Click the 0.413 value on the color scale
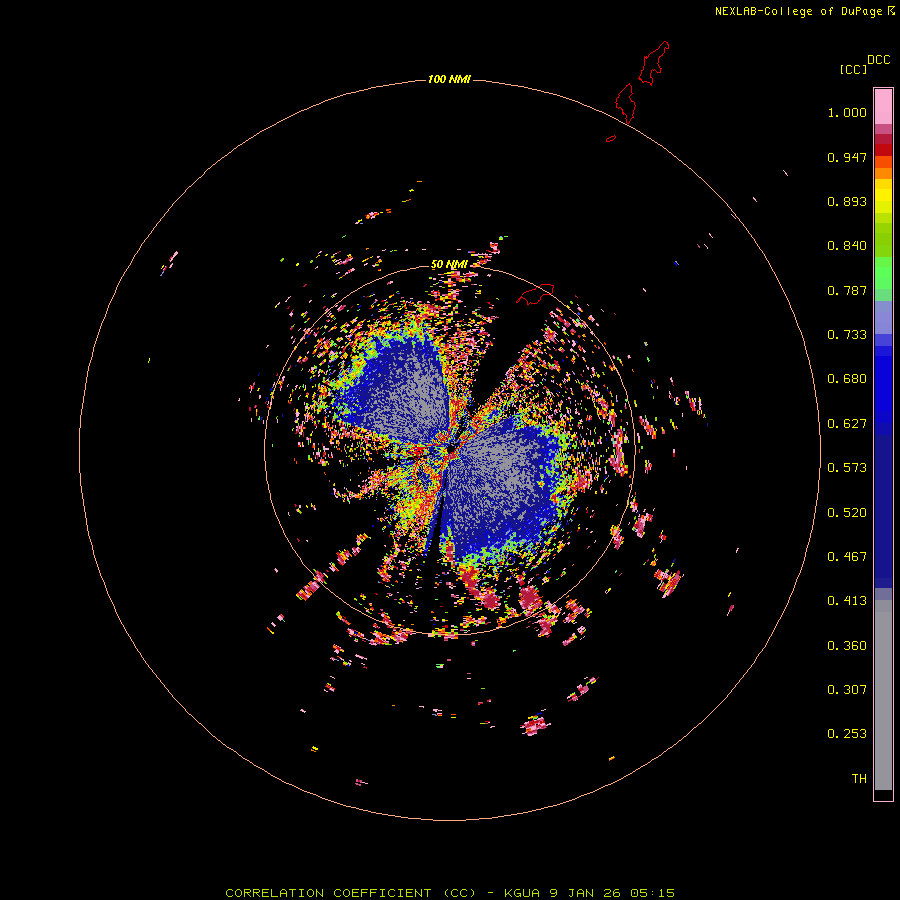900x900 pixels. [847, 601]
